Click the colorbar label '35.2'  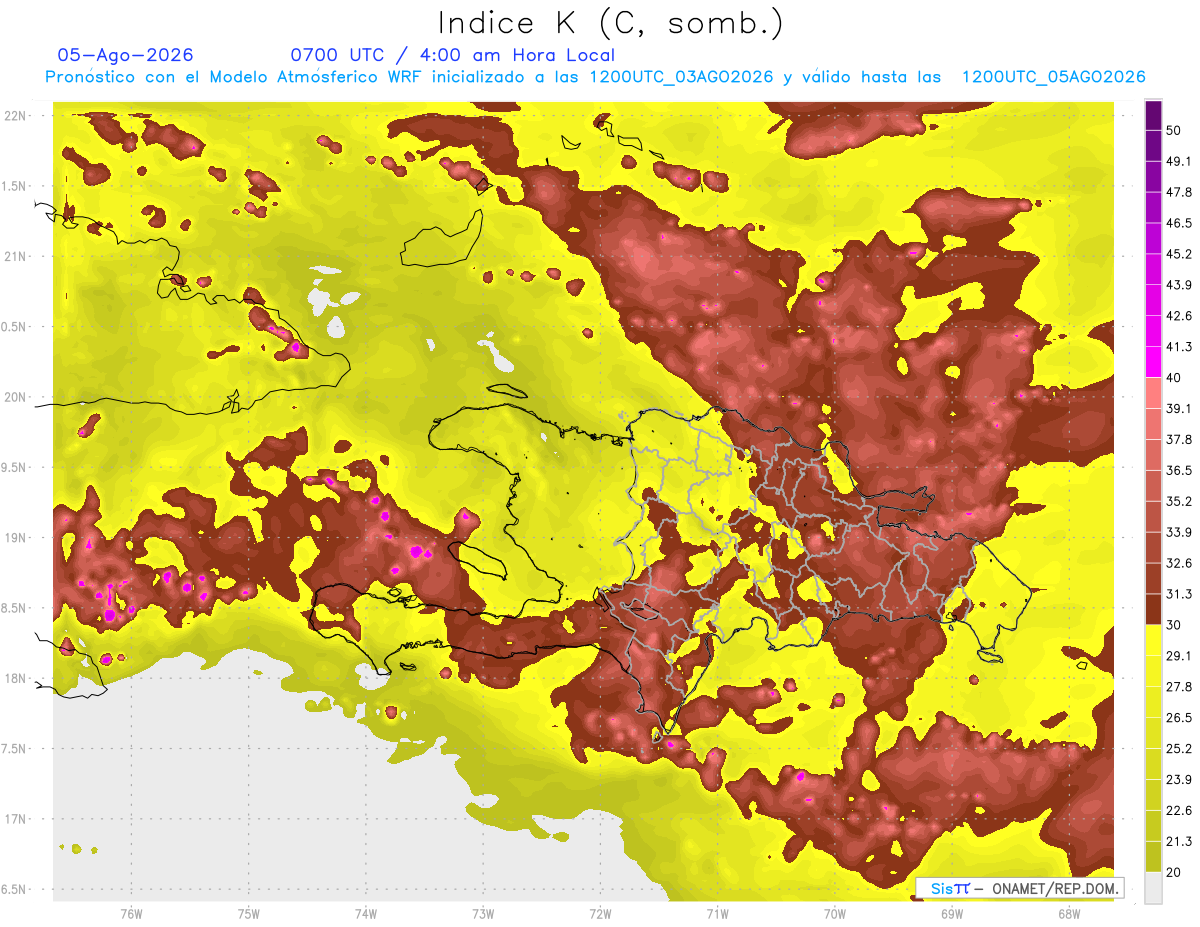(x=1178, y=501)
